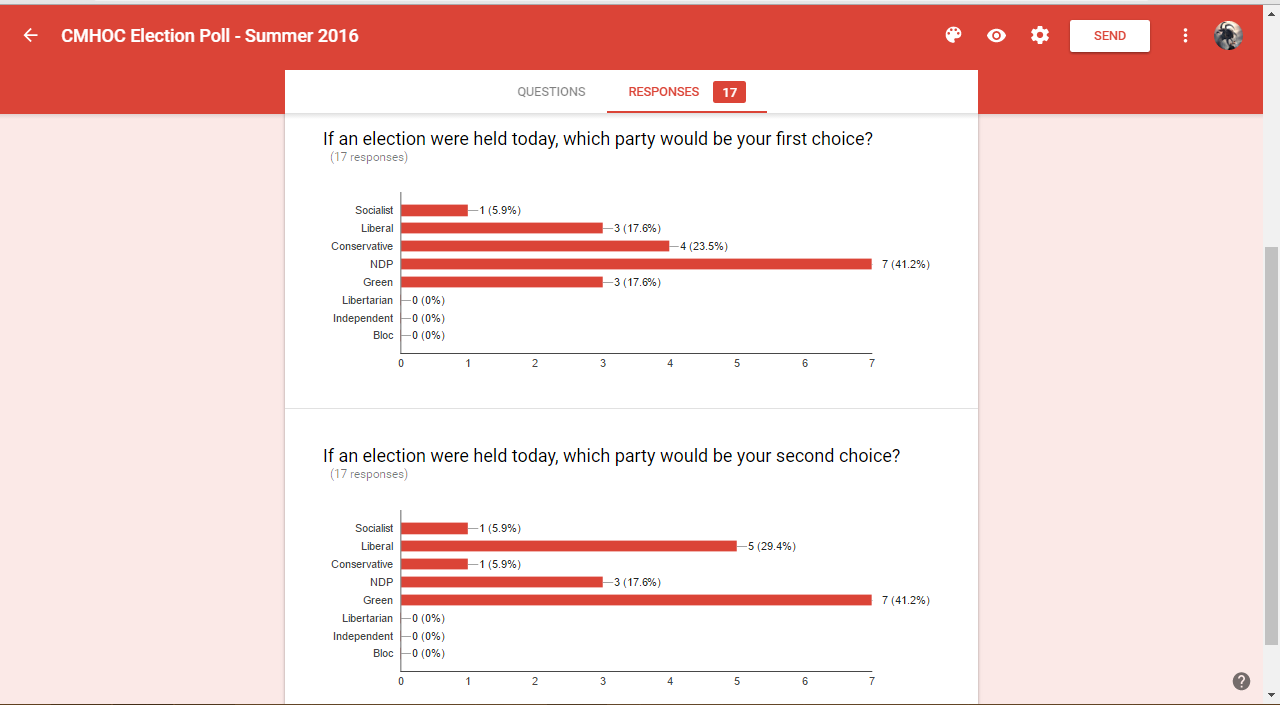Click the scrollbar down arrow

tap(1271, 694)
